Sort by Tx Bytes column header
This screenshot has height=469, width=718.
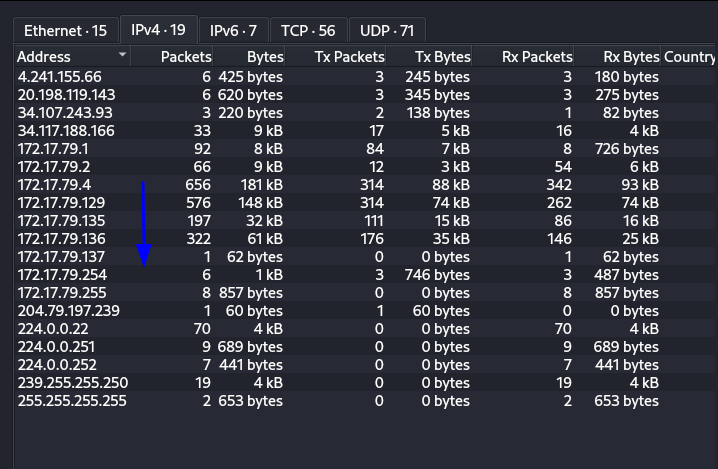click(x=442, y=57)
